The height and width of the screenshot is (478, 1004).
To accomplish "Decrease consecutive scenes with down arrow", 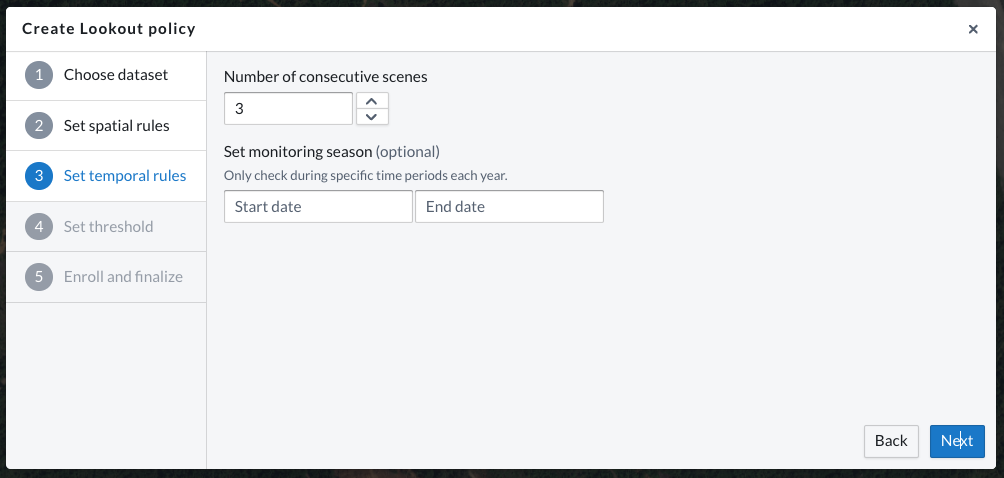I will (x=372, y=116).
